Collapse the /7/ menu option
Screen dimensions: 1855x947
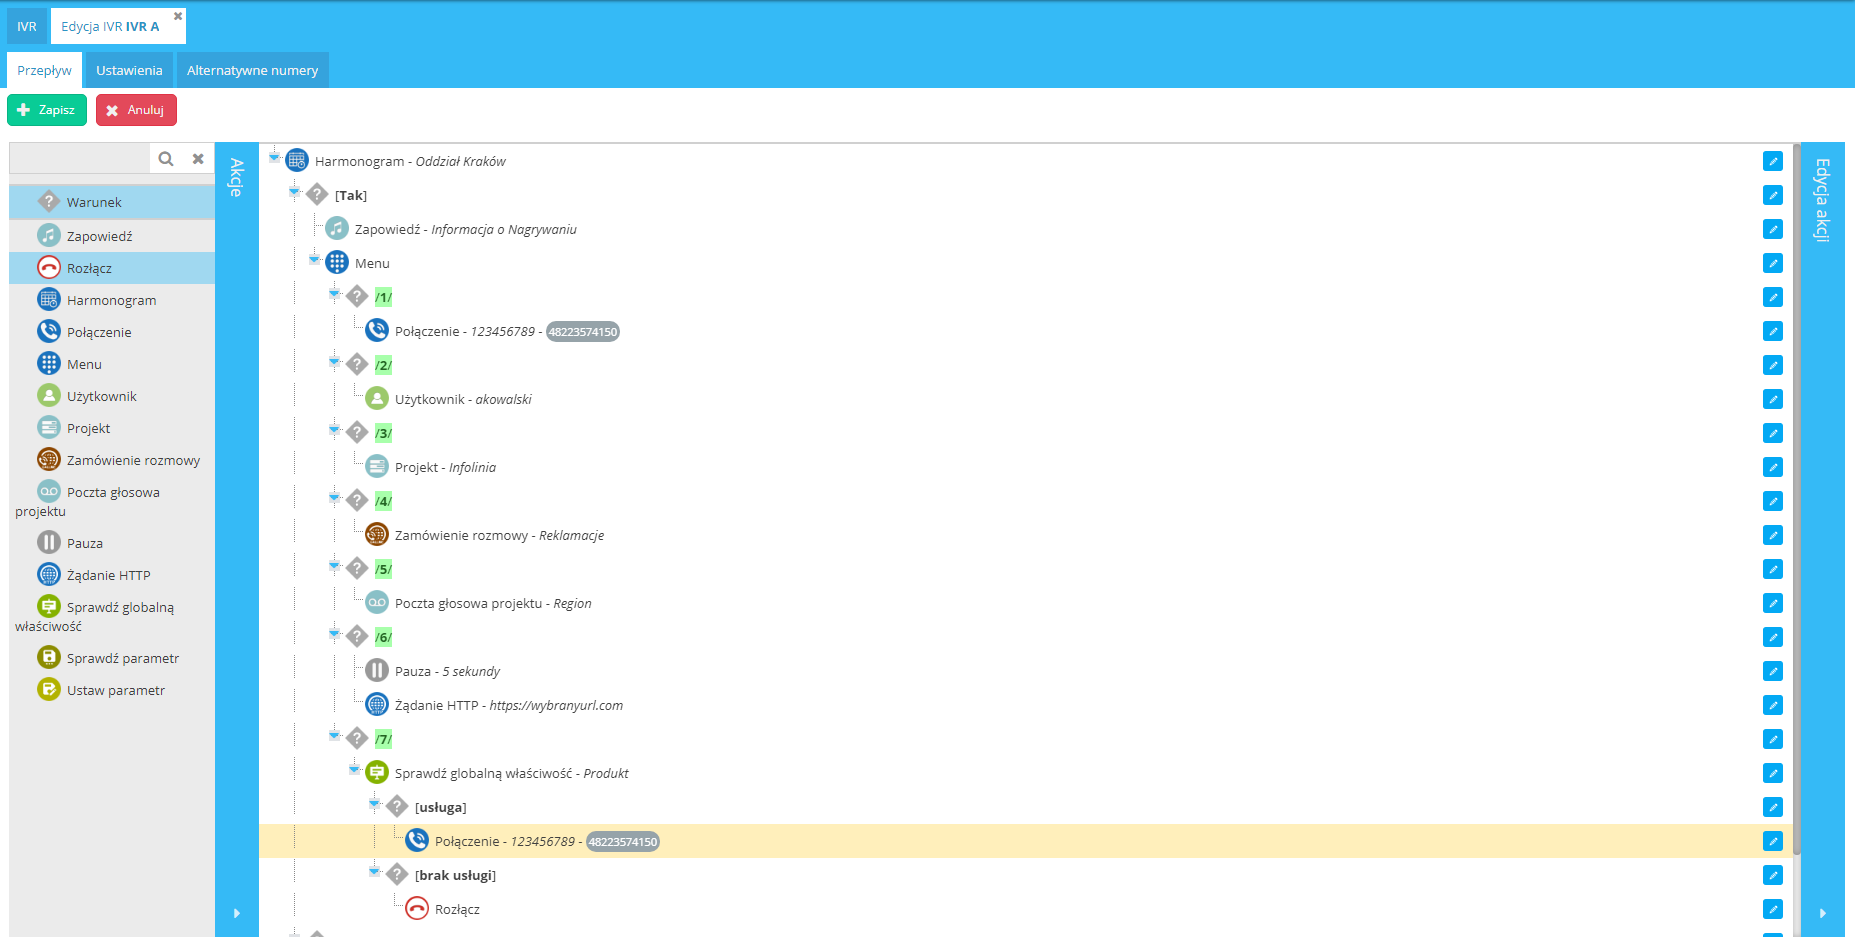pyautogui.click(x=334, y=735)
